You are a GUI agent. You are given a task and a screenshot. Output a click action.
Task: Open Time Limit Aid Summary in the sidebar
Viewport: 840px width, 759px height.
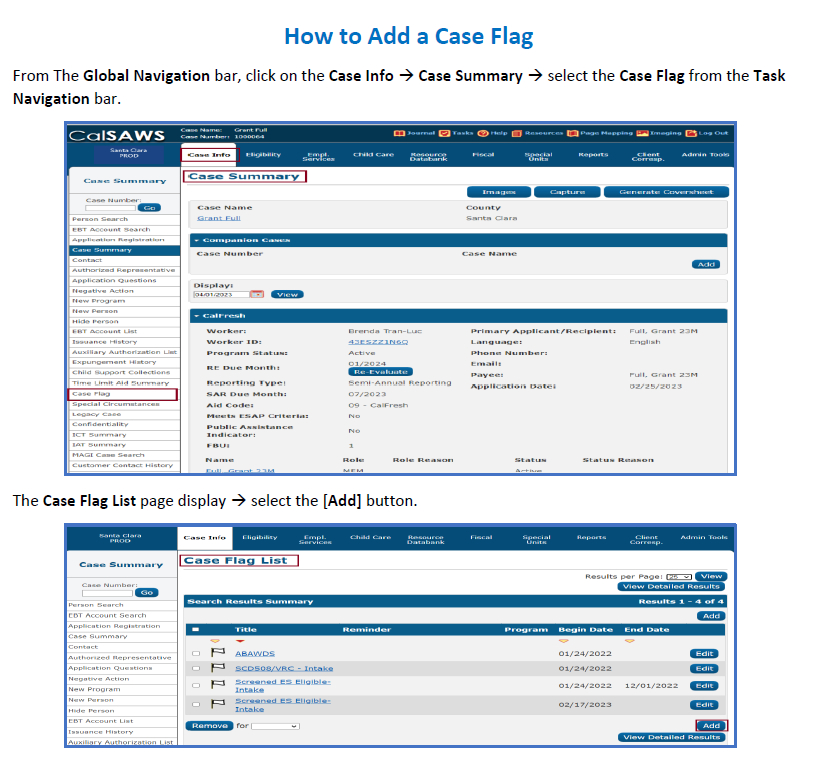tap(124, 383)
